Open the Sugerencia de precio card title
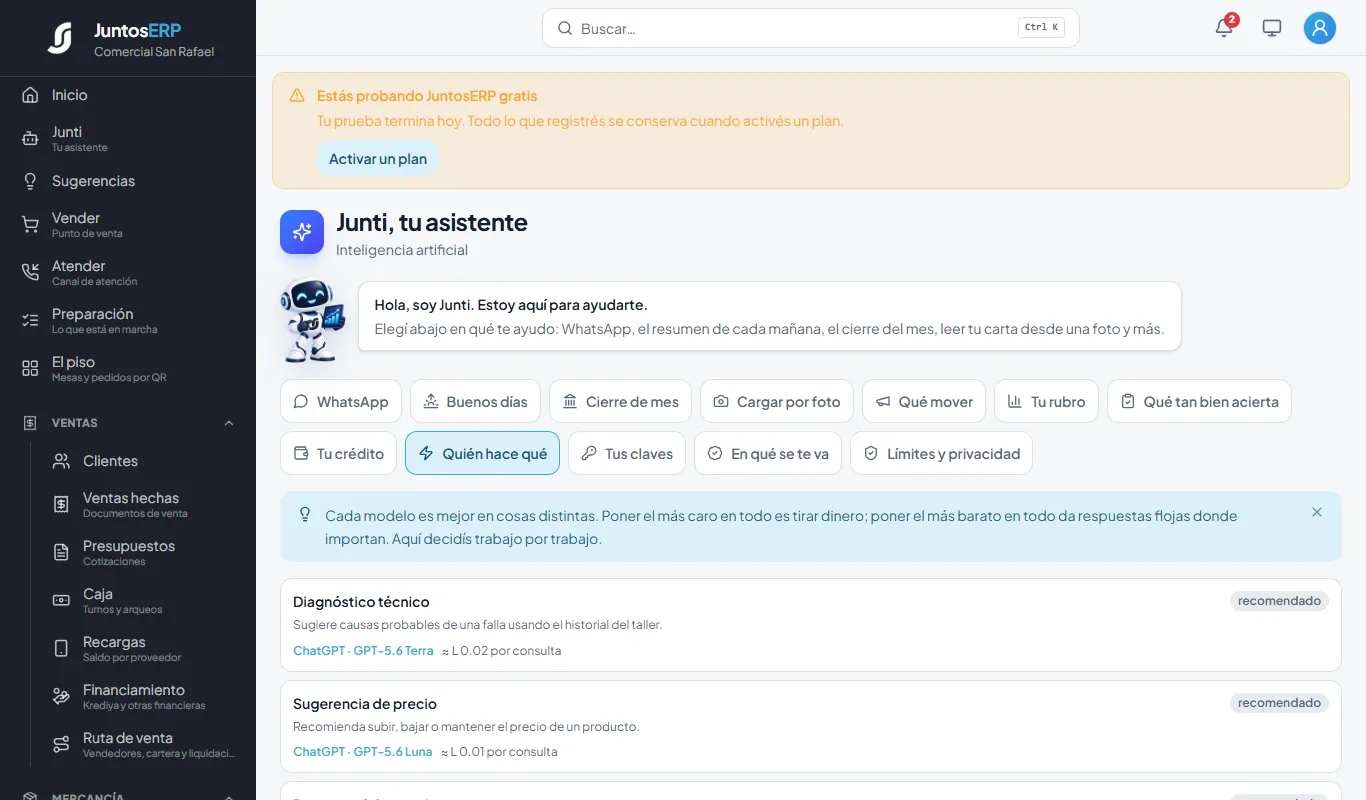 (365, 703)
